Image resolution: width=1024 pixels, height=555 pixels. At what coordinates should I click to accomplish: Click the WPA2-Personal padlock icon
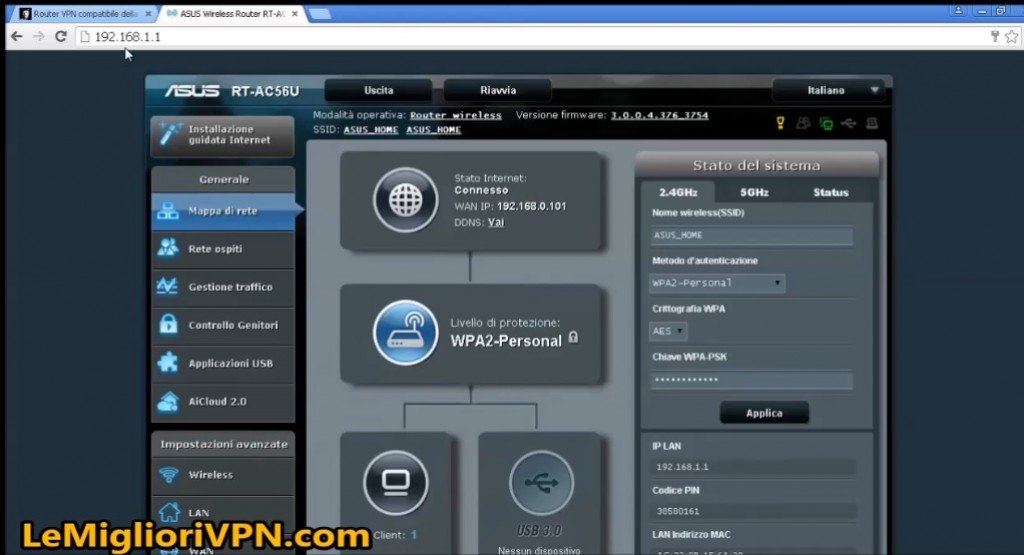pyautogui.click(x=573, y=337)
